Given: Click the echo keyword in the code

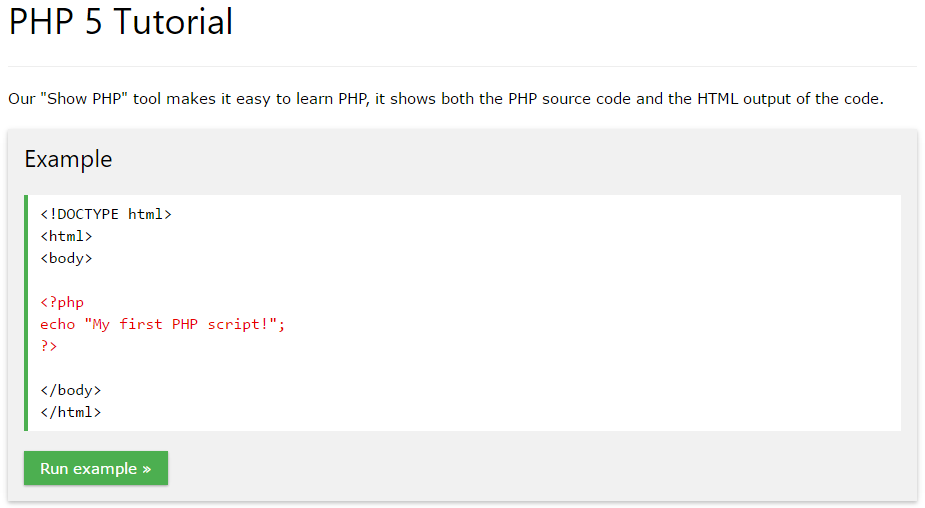Looking at the screenshot, I should coord(57,324).
